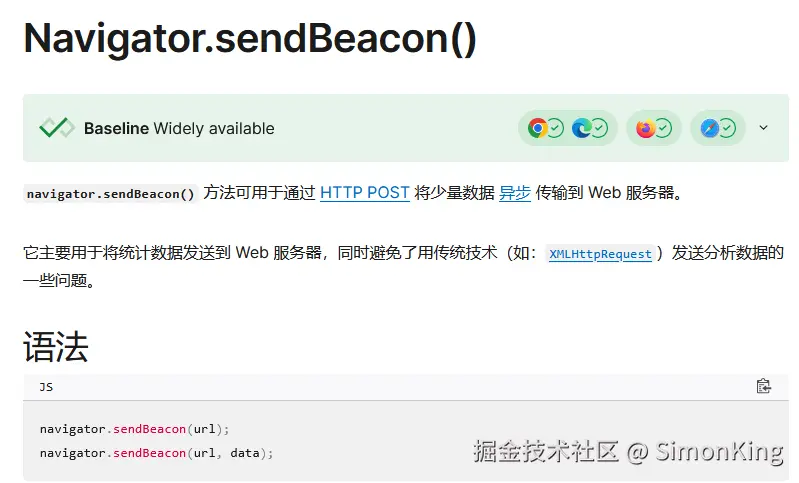Click the 语法 section heading

pos(56,346)
